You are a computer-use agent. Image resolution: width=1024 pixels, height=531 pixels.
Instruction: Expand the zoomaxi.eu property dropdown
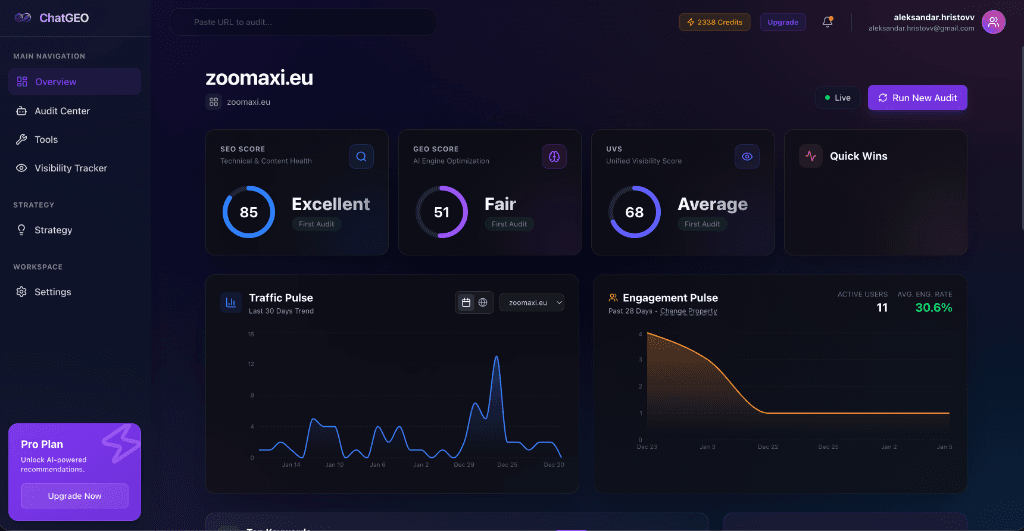pos(532,302)
